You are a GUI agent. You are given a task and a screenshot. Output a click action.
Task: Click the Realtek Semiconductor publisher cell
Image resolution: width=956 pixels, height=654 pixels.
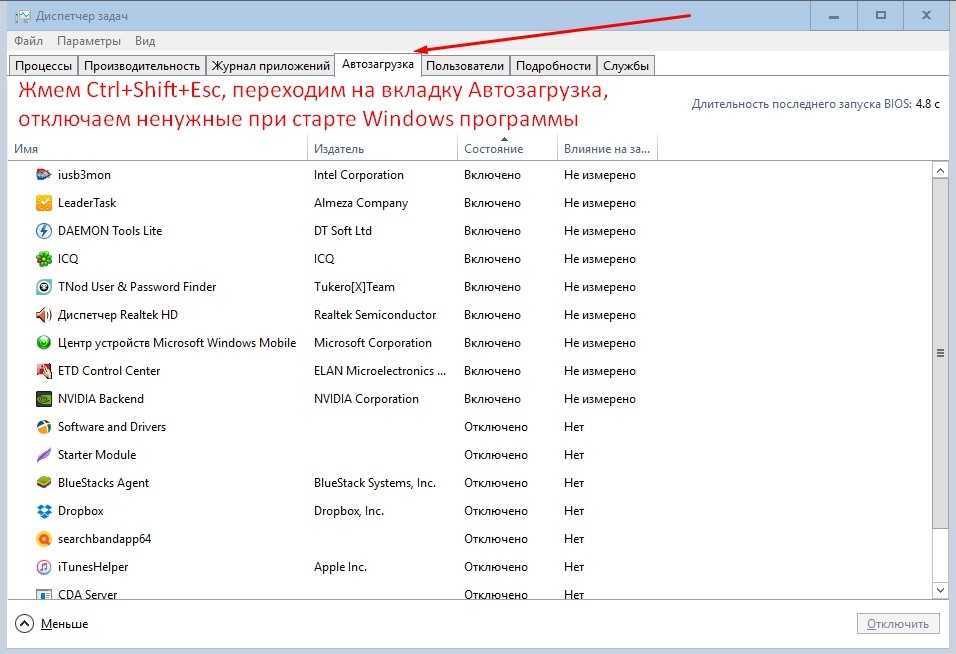(x=375, y=315)
